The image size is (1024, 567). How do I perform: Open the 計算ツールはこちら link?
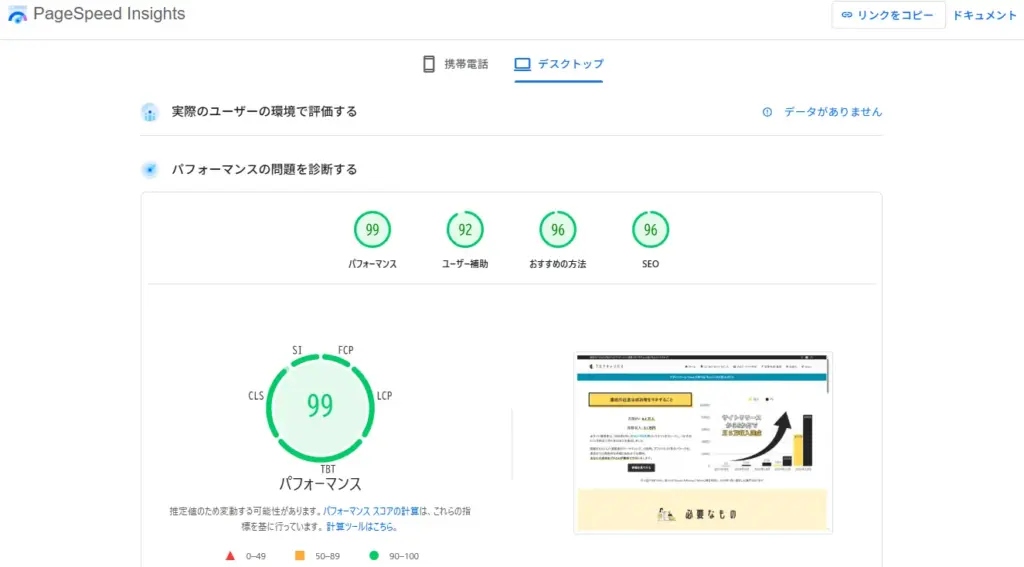coord(361,526)
